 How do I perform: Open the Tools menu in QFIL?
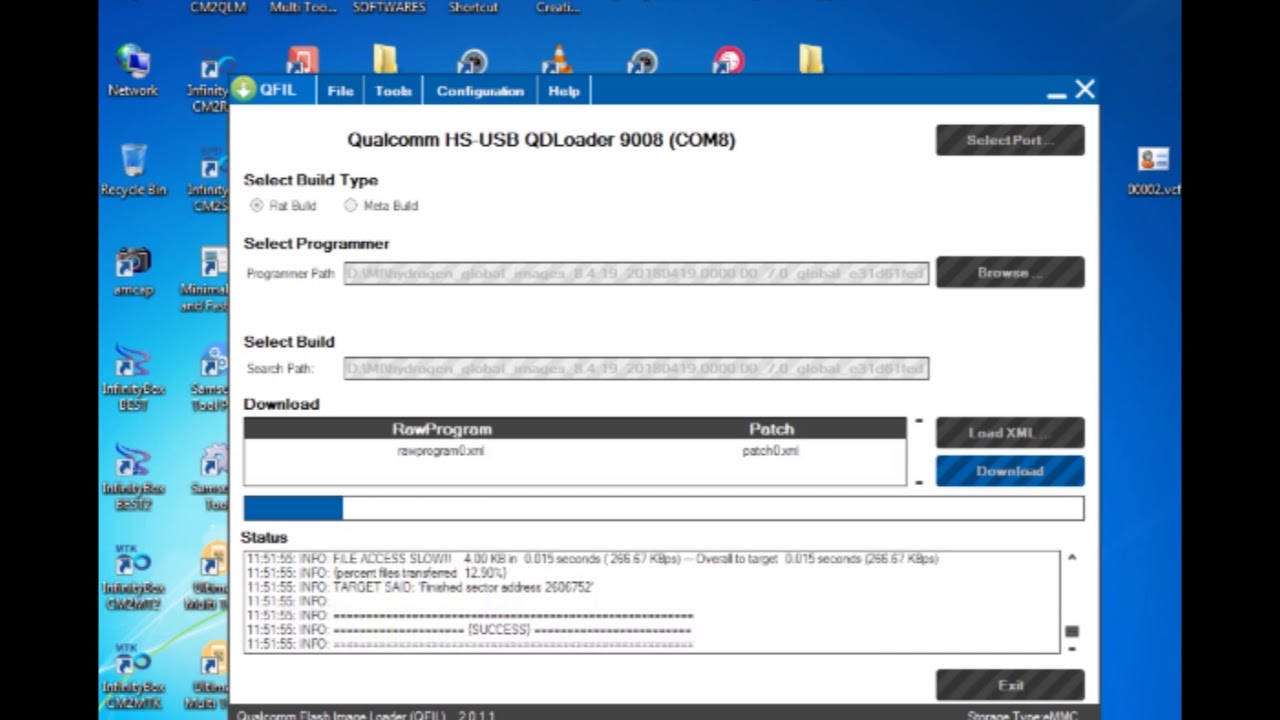coord(393,91)
